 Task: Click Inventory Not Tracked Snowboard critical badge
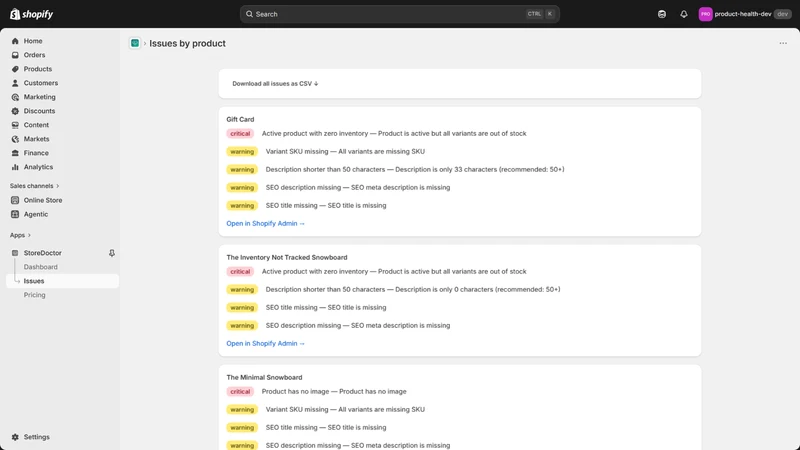240,272
